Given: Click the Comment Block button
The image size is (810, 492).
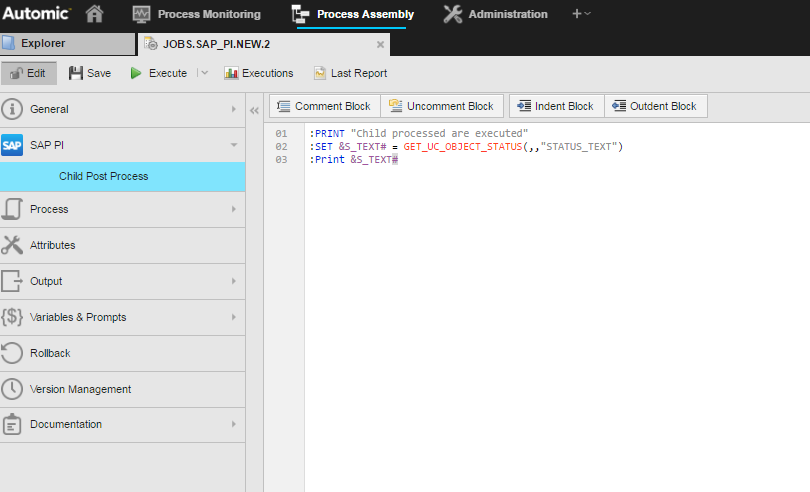Looking at the screenshot, I should pyautogui.click(x=324, y=106).
